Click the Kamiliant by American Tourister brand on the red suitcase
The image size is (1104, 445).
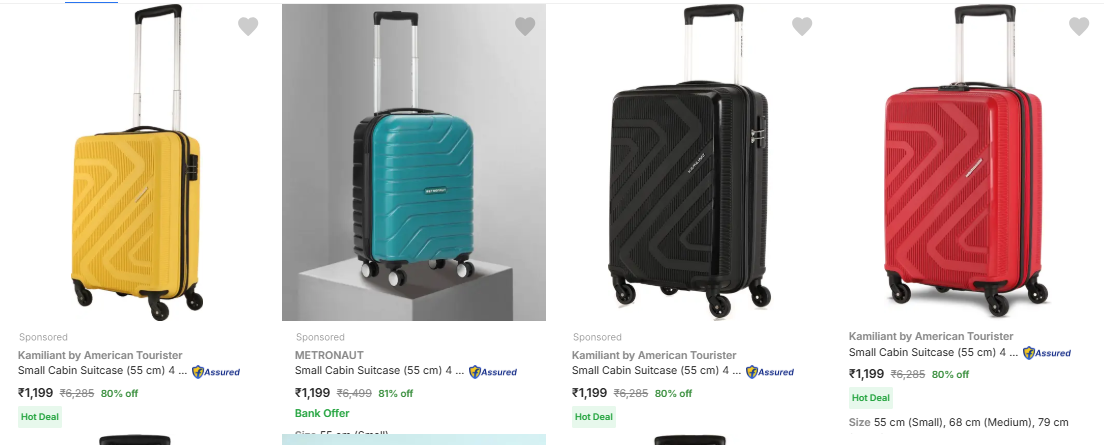pyautogui.click(x=931, y=336)
